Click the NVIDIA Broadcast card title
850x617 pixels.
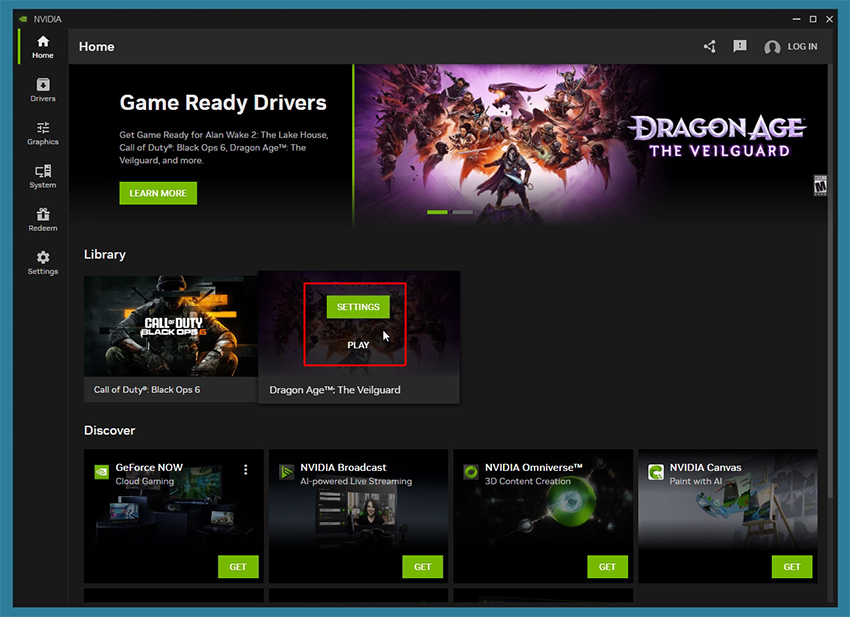tap(343, 467)
